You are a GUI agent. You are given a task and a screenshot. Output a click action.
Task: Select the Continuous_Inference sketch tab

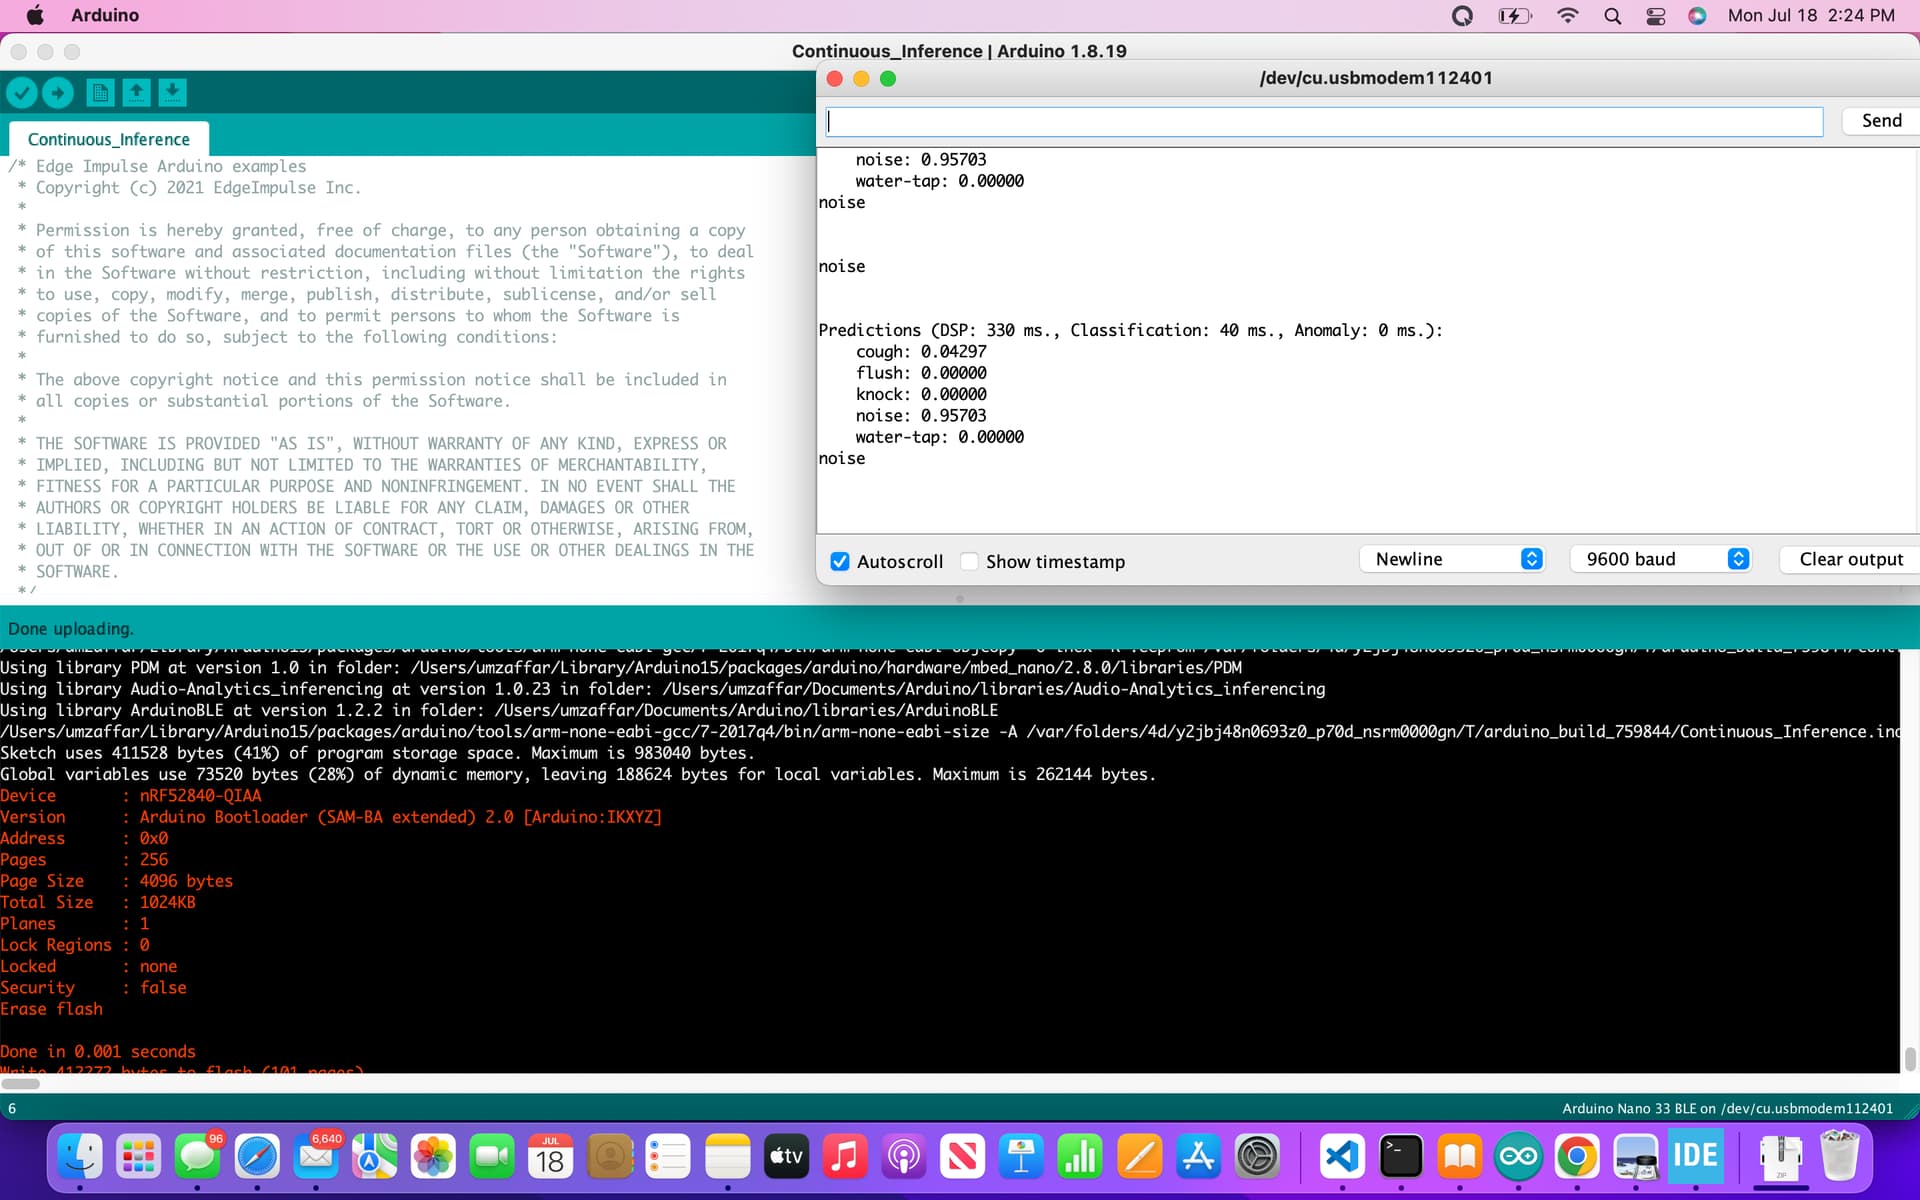click(x=109, y=140)
